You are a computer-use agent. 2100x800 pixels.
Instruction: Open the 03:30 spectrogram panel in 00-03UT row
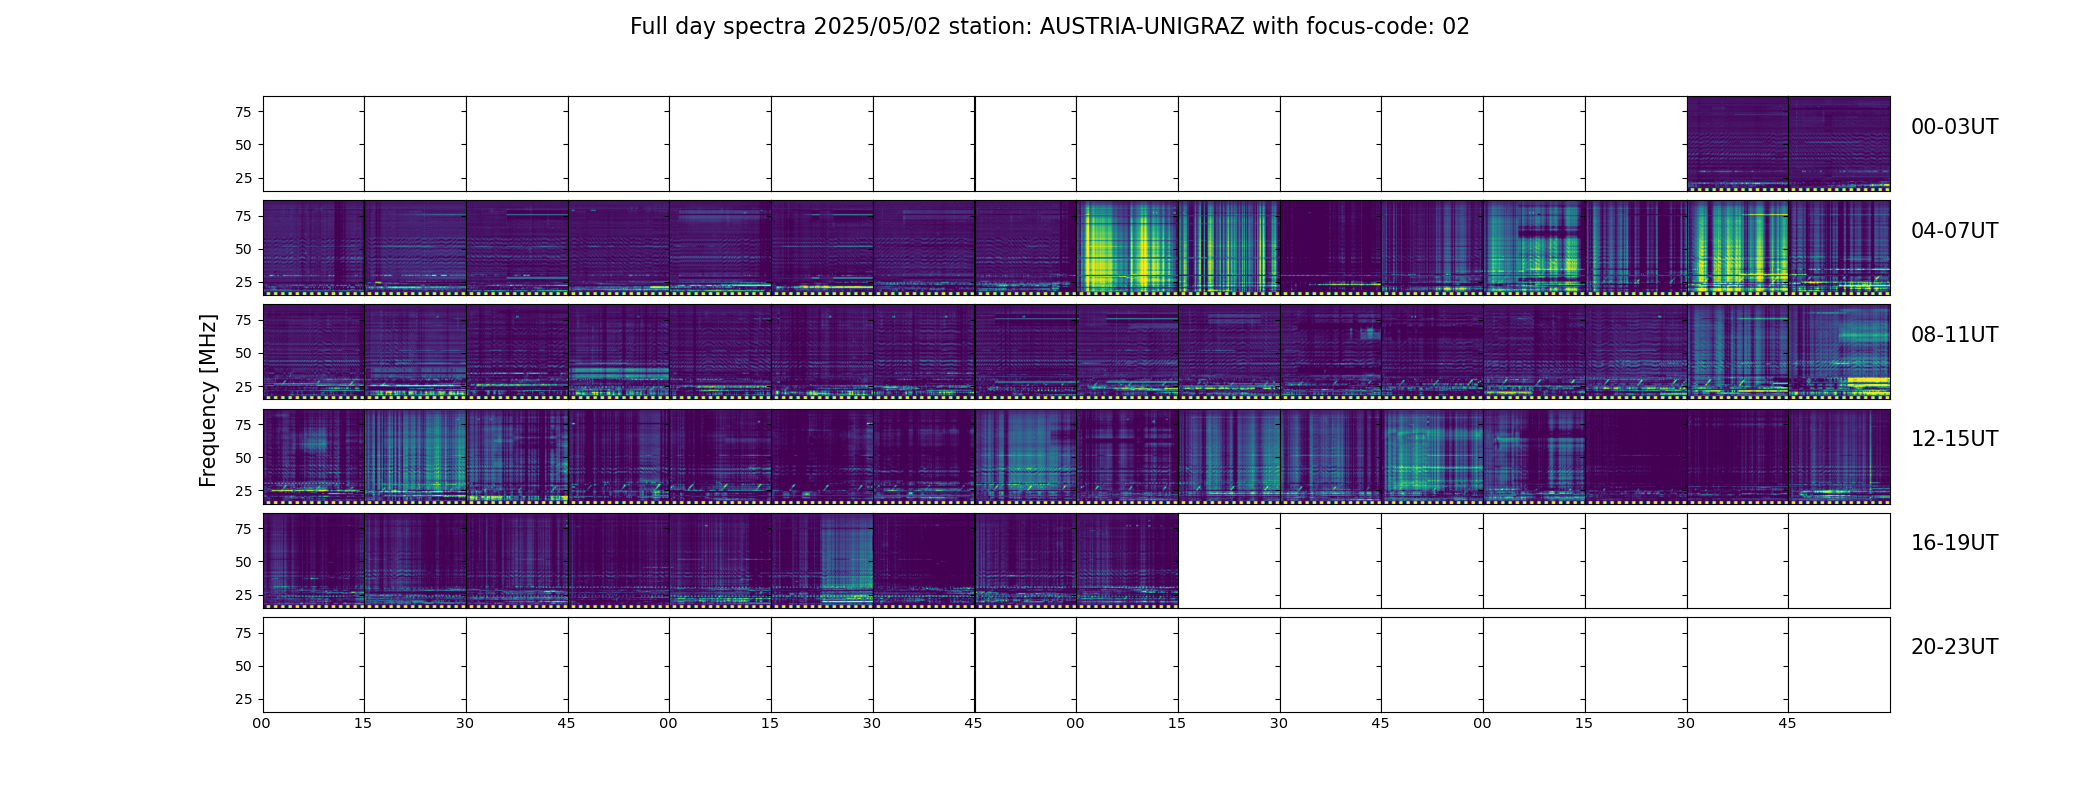(1737, 144)
